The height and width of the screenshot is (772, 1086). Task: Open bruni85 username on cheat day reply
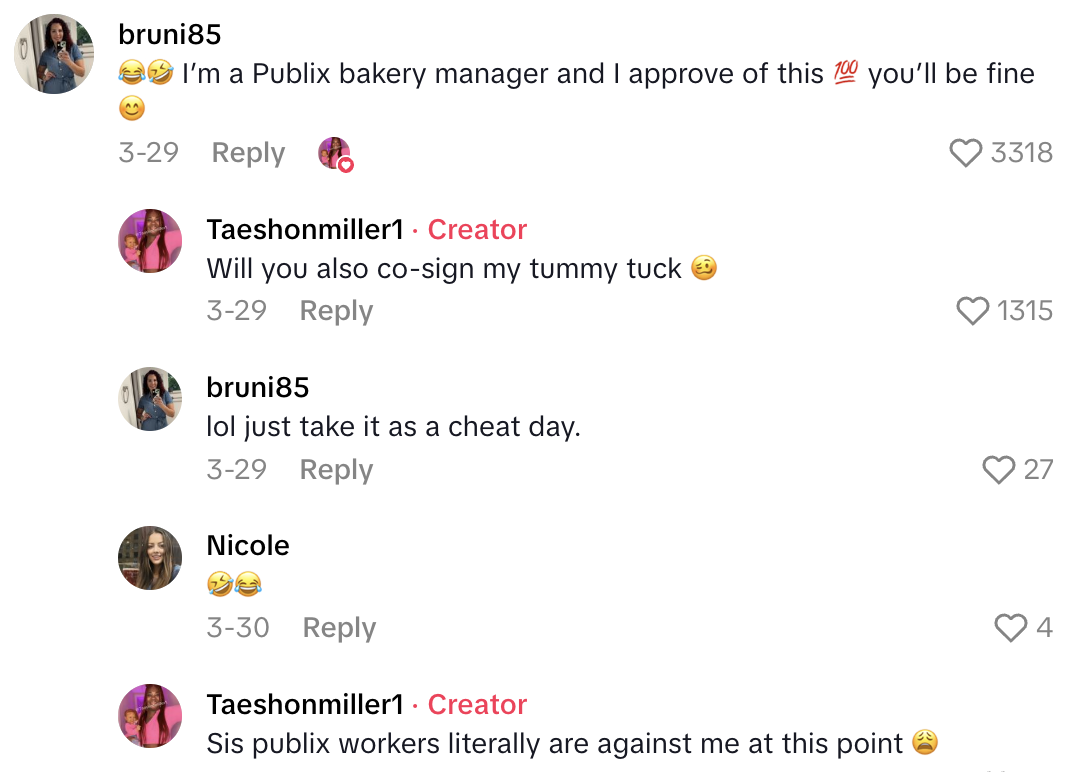pos(257,387)
